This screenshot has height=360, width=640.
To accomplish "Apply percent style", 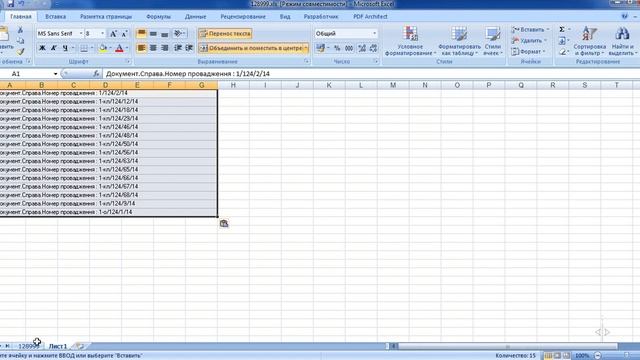I will tap(337, 48).
